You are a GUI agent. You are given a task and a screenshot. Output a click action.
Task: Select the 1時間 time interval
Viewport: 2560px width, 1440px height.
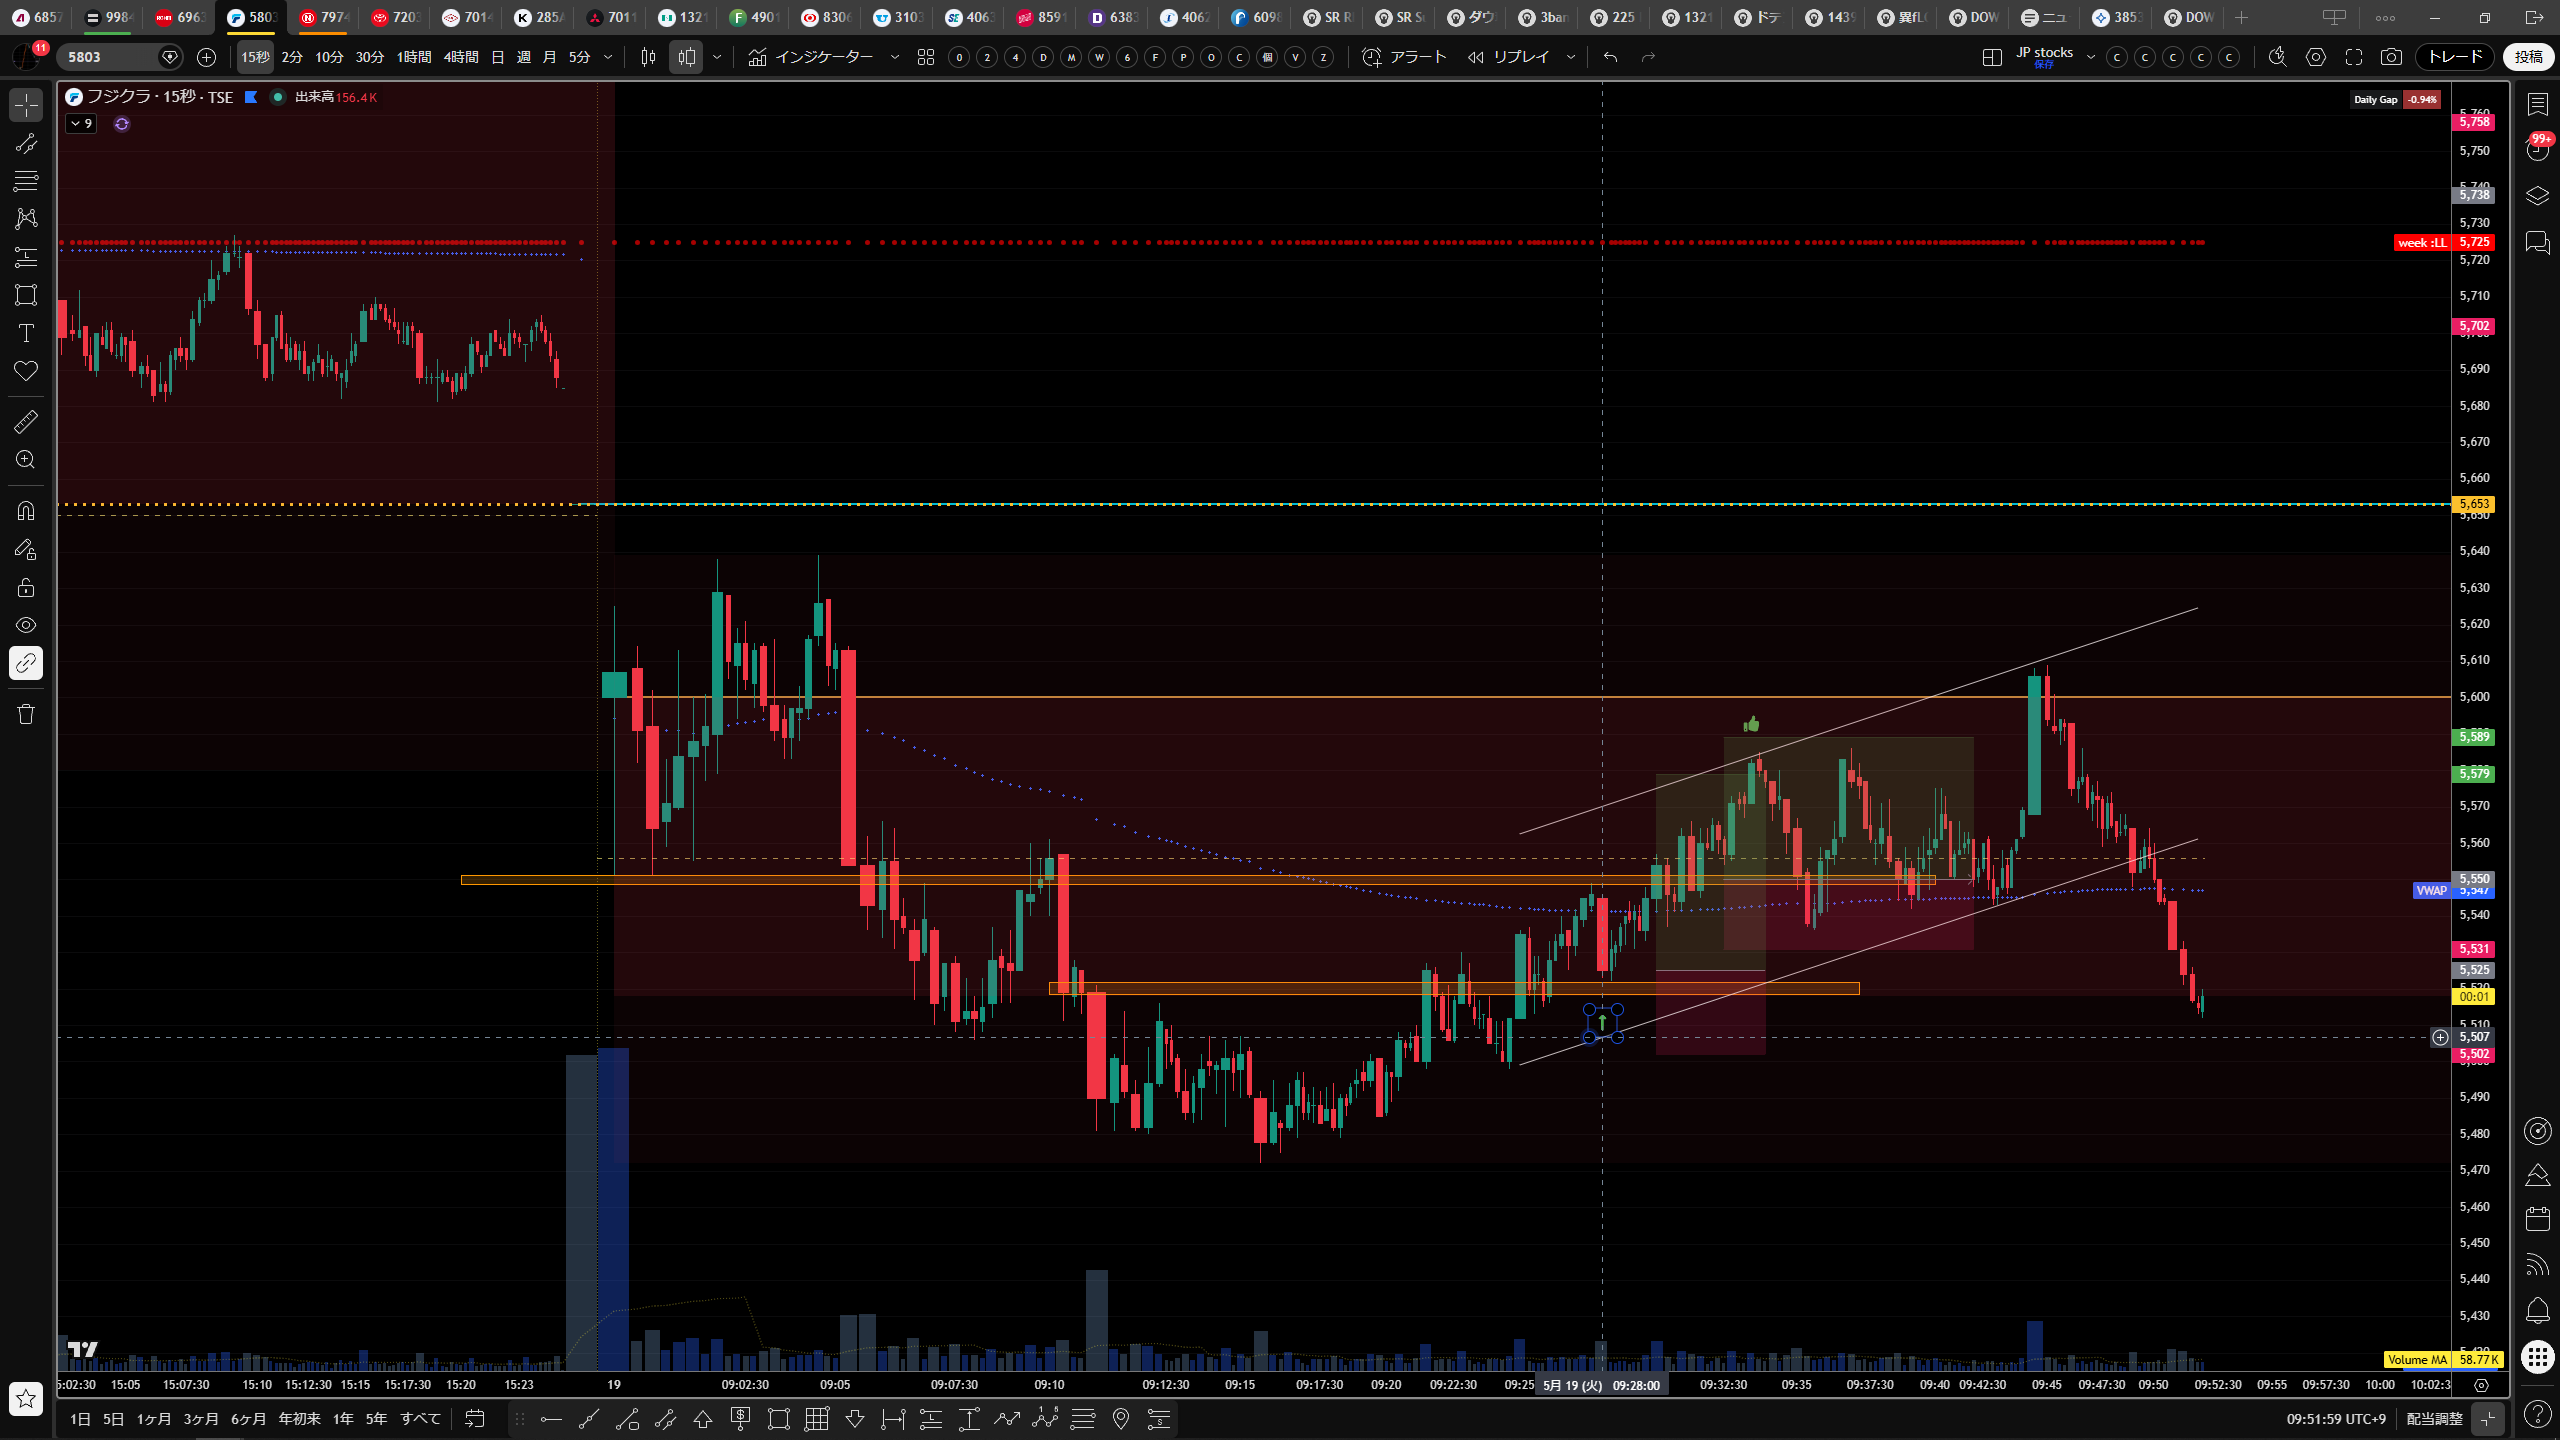coord(414,57)
